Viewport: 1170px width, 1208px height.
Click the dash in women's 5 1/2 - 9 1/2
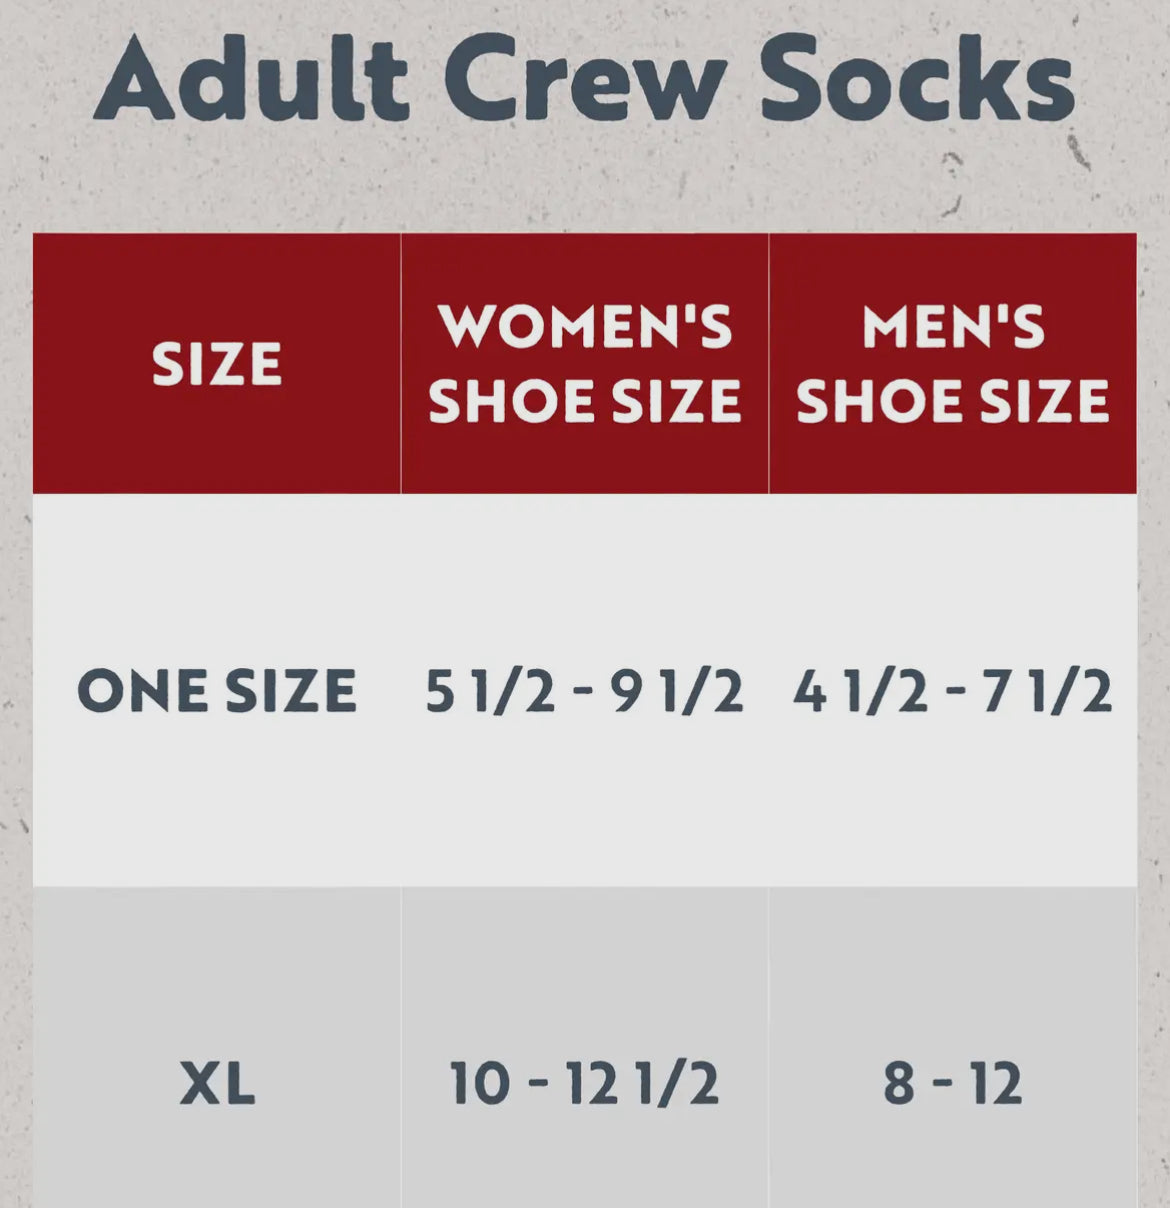pos(583,693)
